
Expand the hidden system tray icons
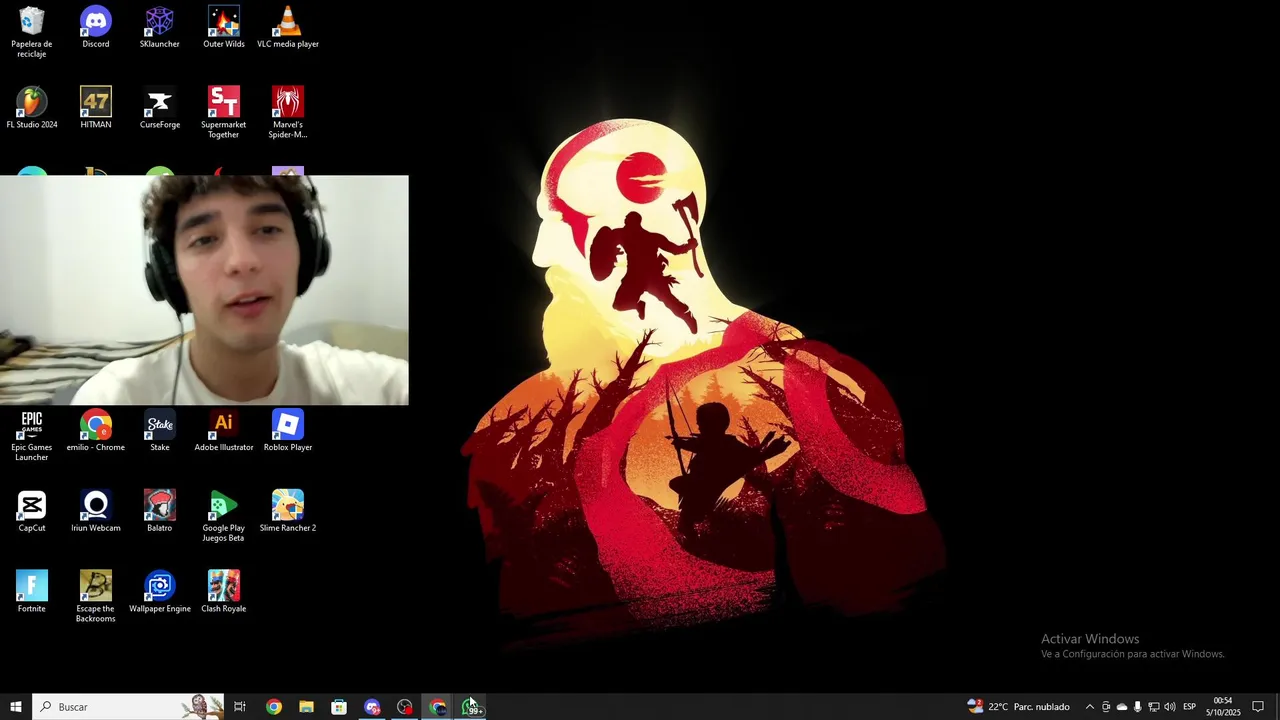pyautogui.click(x=1090, y=707)
